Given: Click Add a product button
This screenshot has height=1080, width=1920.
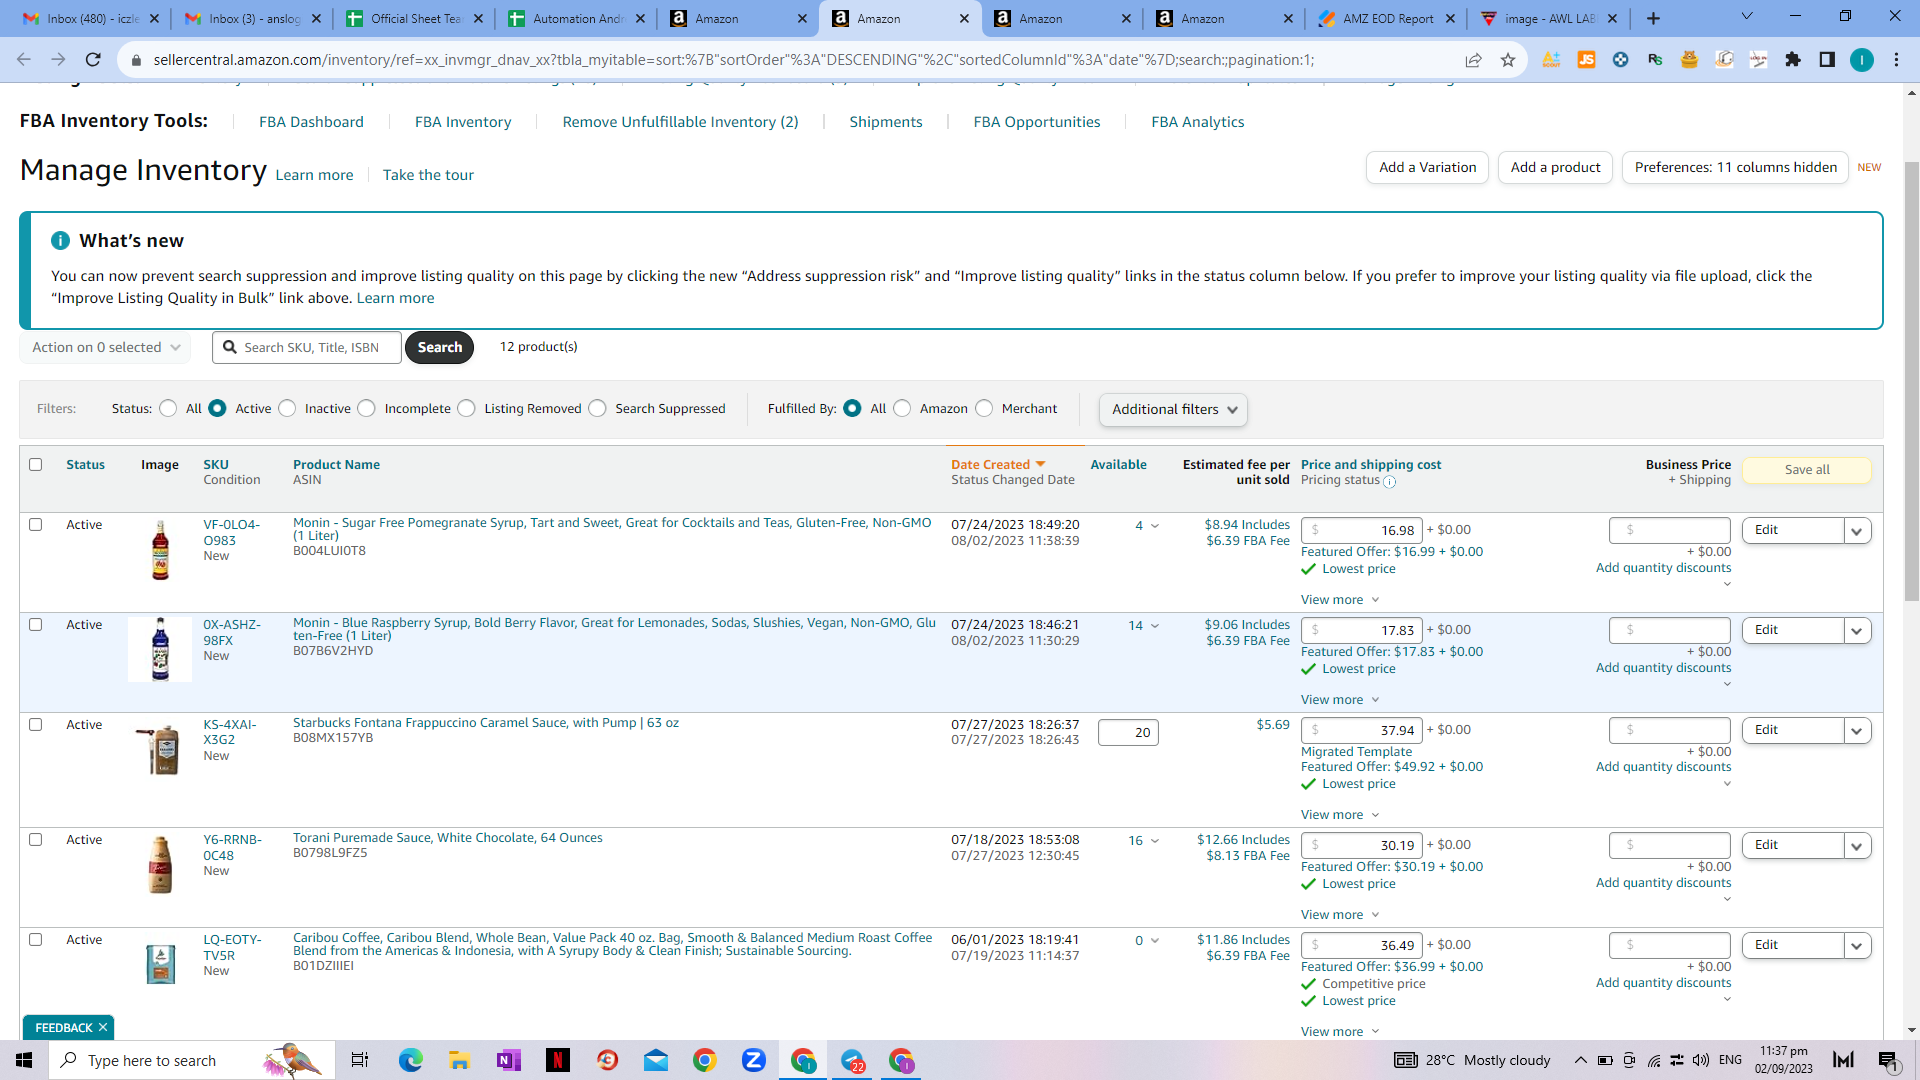Looking at the screenshot, I should (x=1555, y=168).
